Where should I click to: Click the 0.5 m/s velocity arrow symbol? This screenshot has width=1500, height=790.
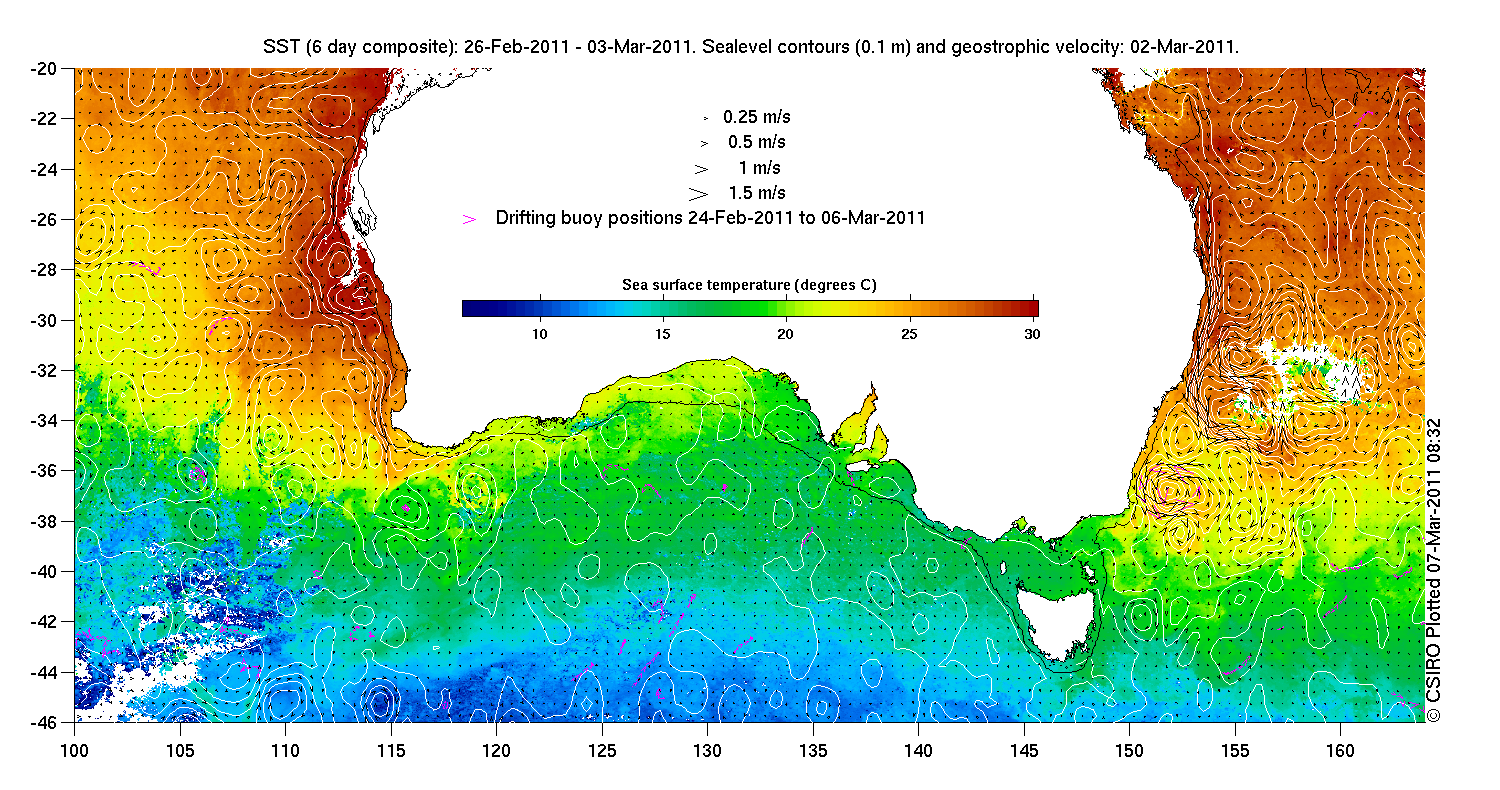coord(704,143)
